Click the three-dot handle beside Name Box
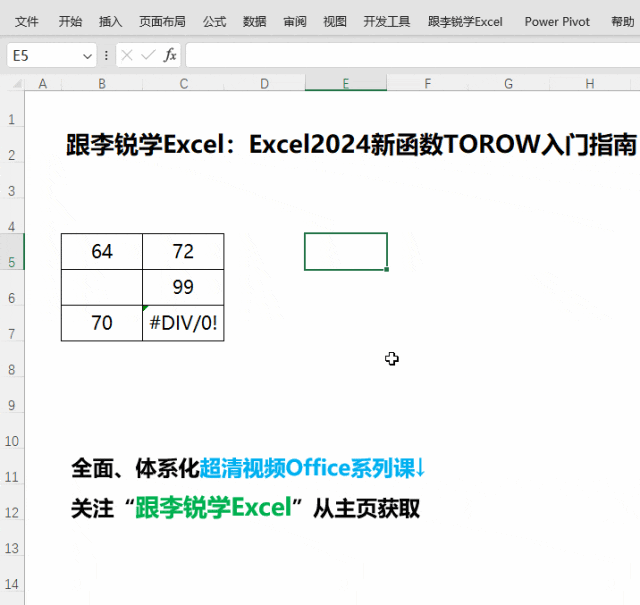Viewport: 640px width, 605px height. (x=106, y=55)
